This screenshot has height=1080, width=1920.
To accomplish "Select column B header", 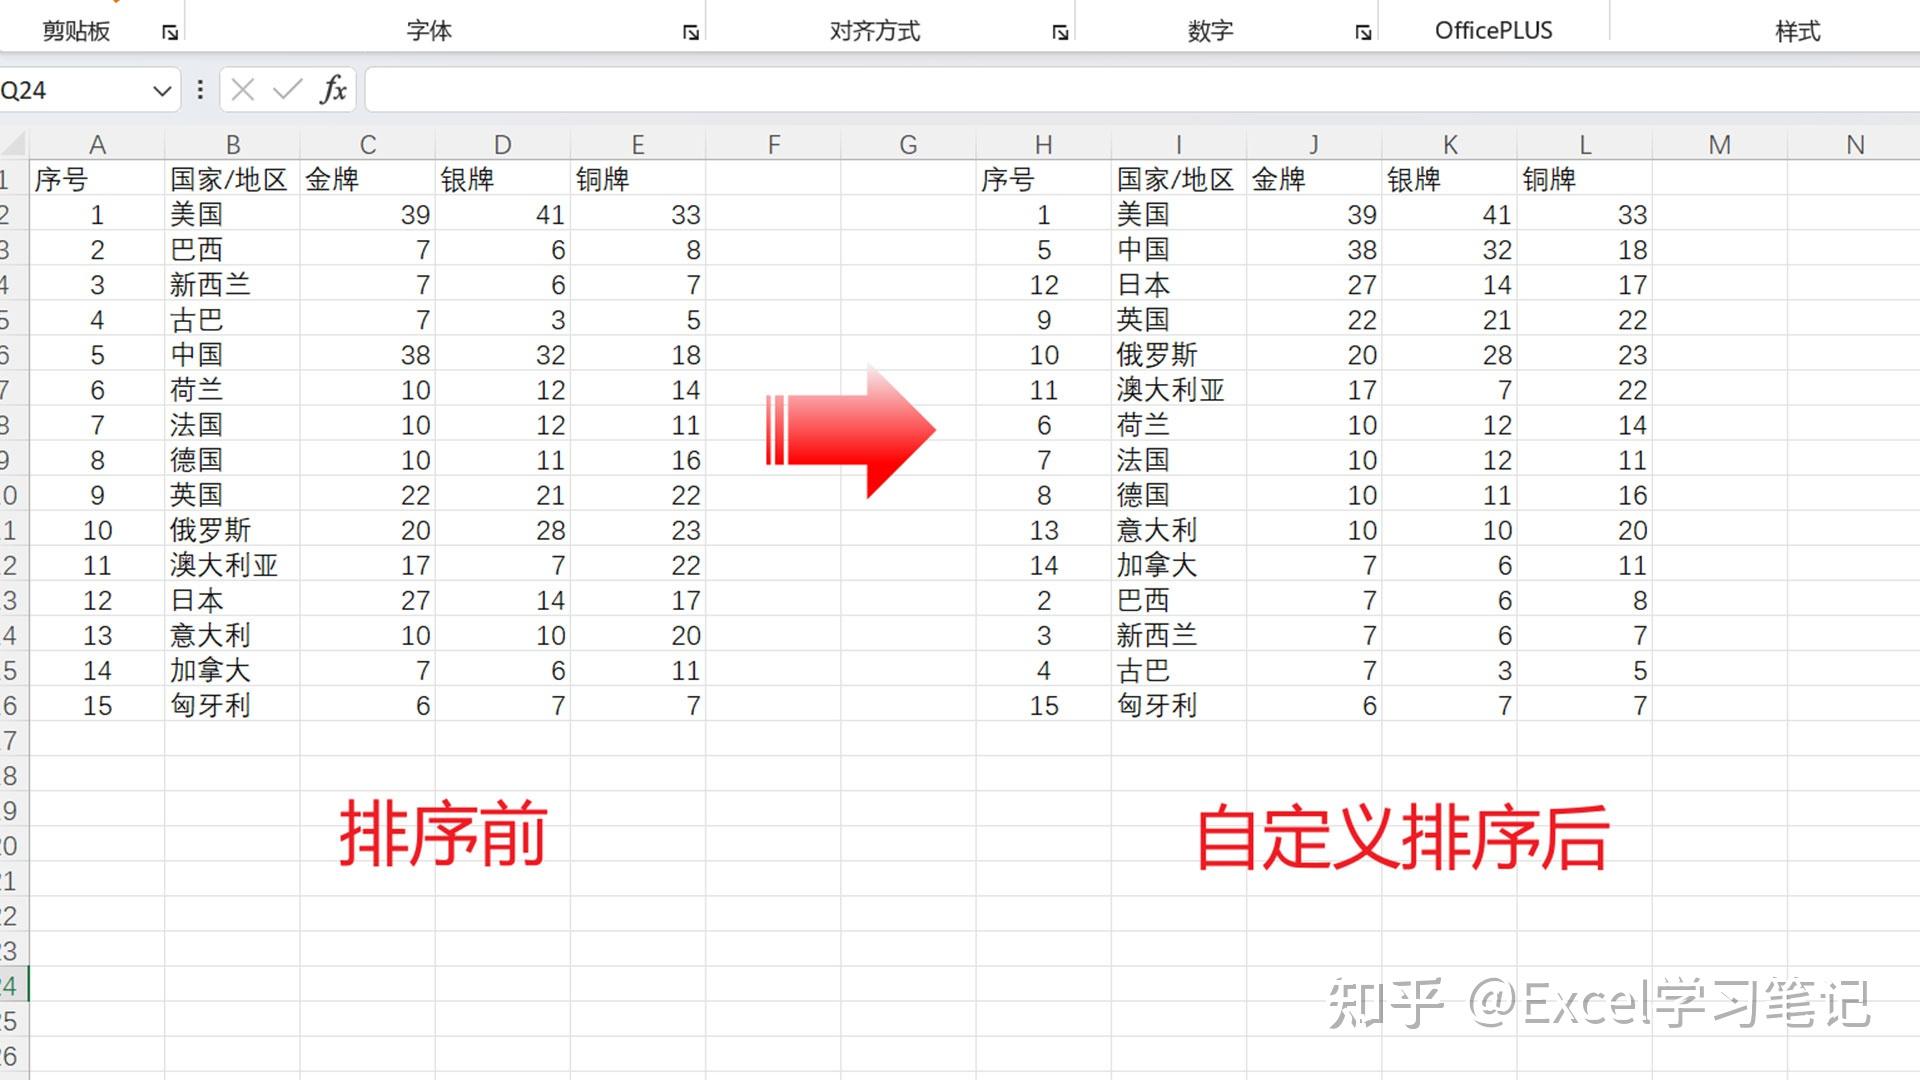I will coord(232,145).
